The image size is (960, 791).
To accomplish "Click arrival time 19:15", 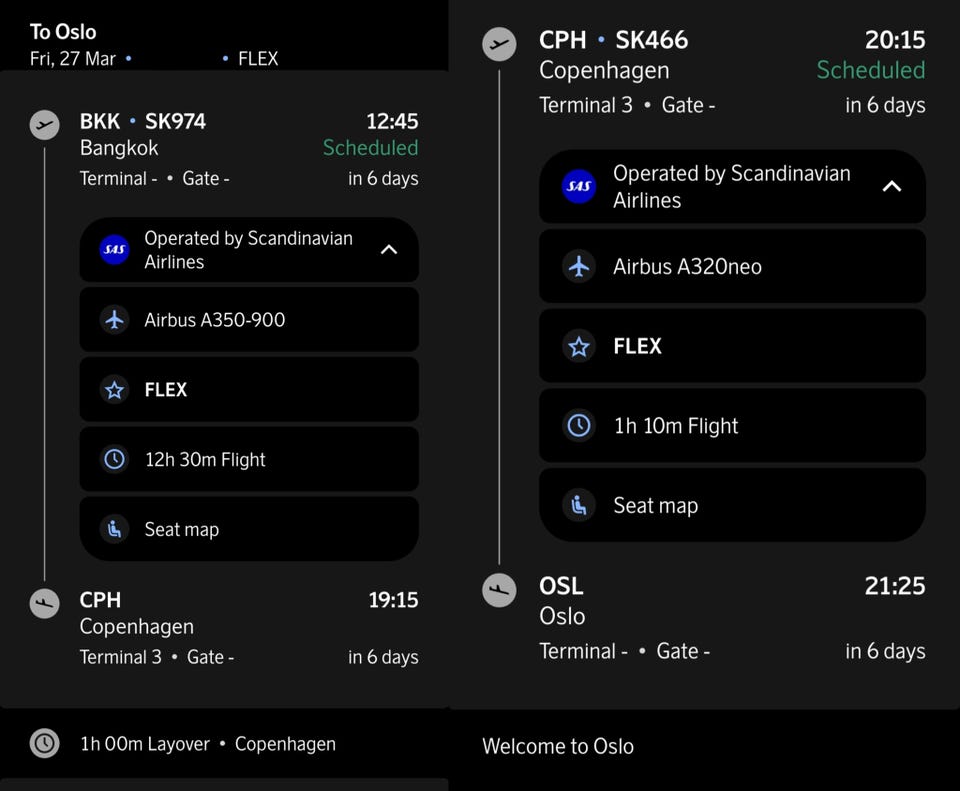I will point(393,600).
